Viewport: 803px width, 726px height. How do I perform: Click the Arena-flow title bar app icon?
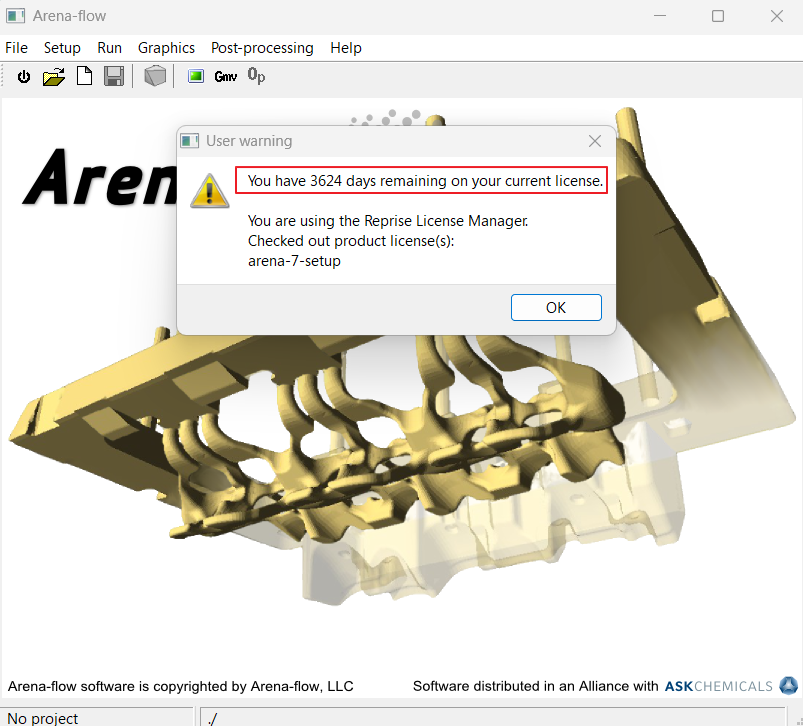pos(15,16)
